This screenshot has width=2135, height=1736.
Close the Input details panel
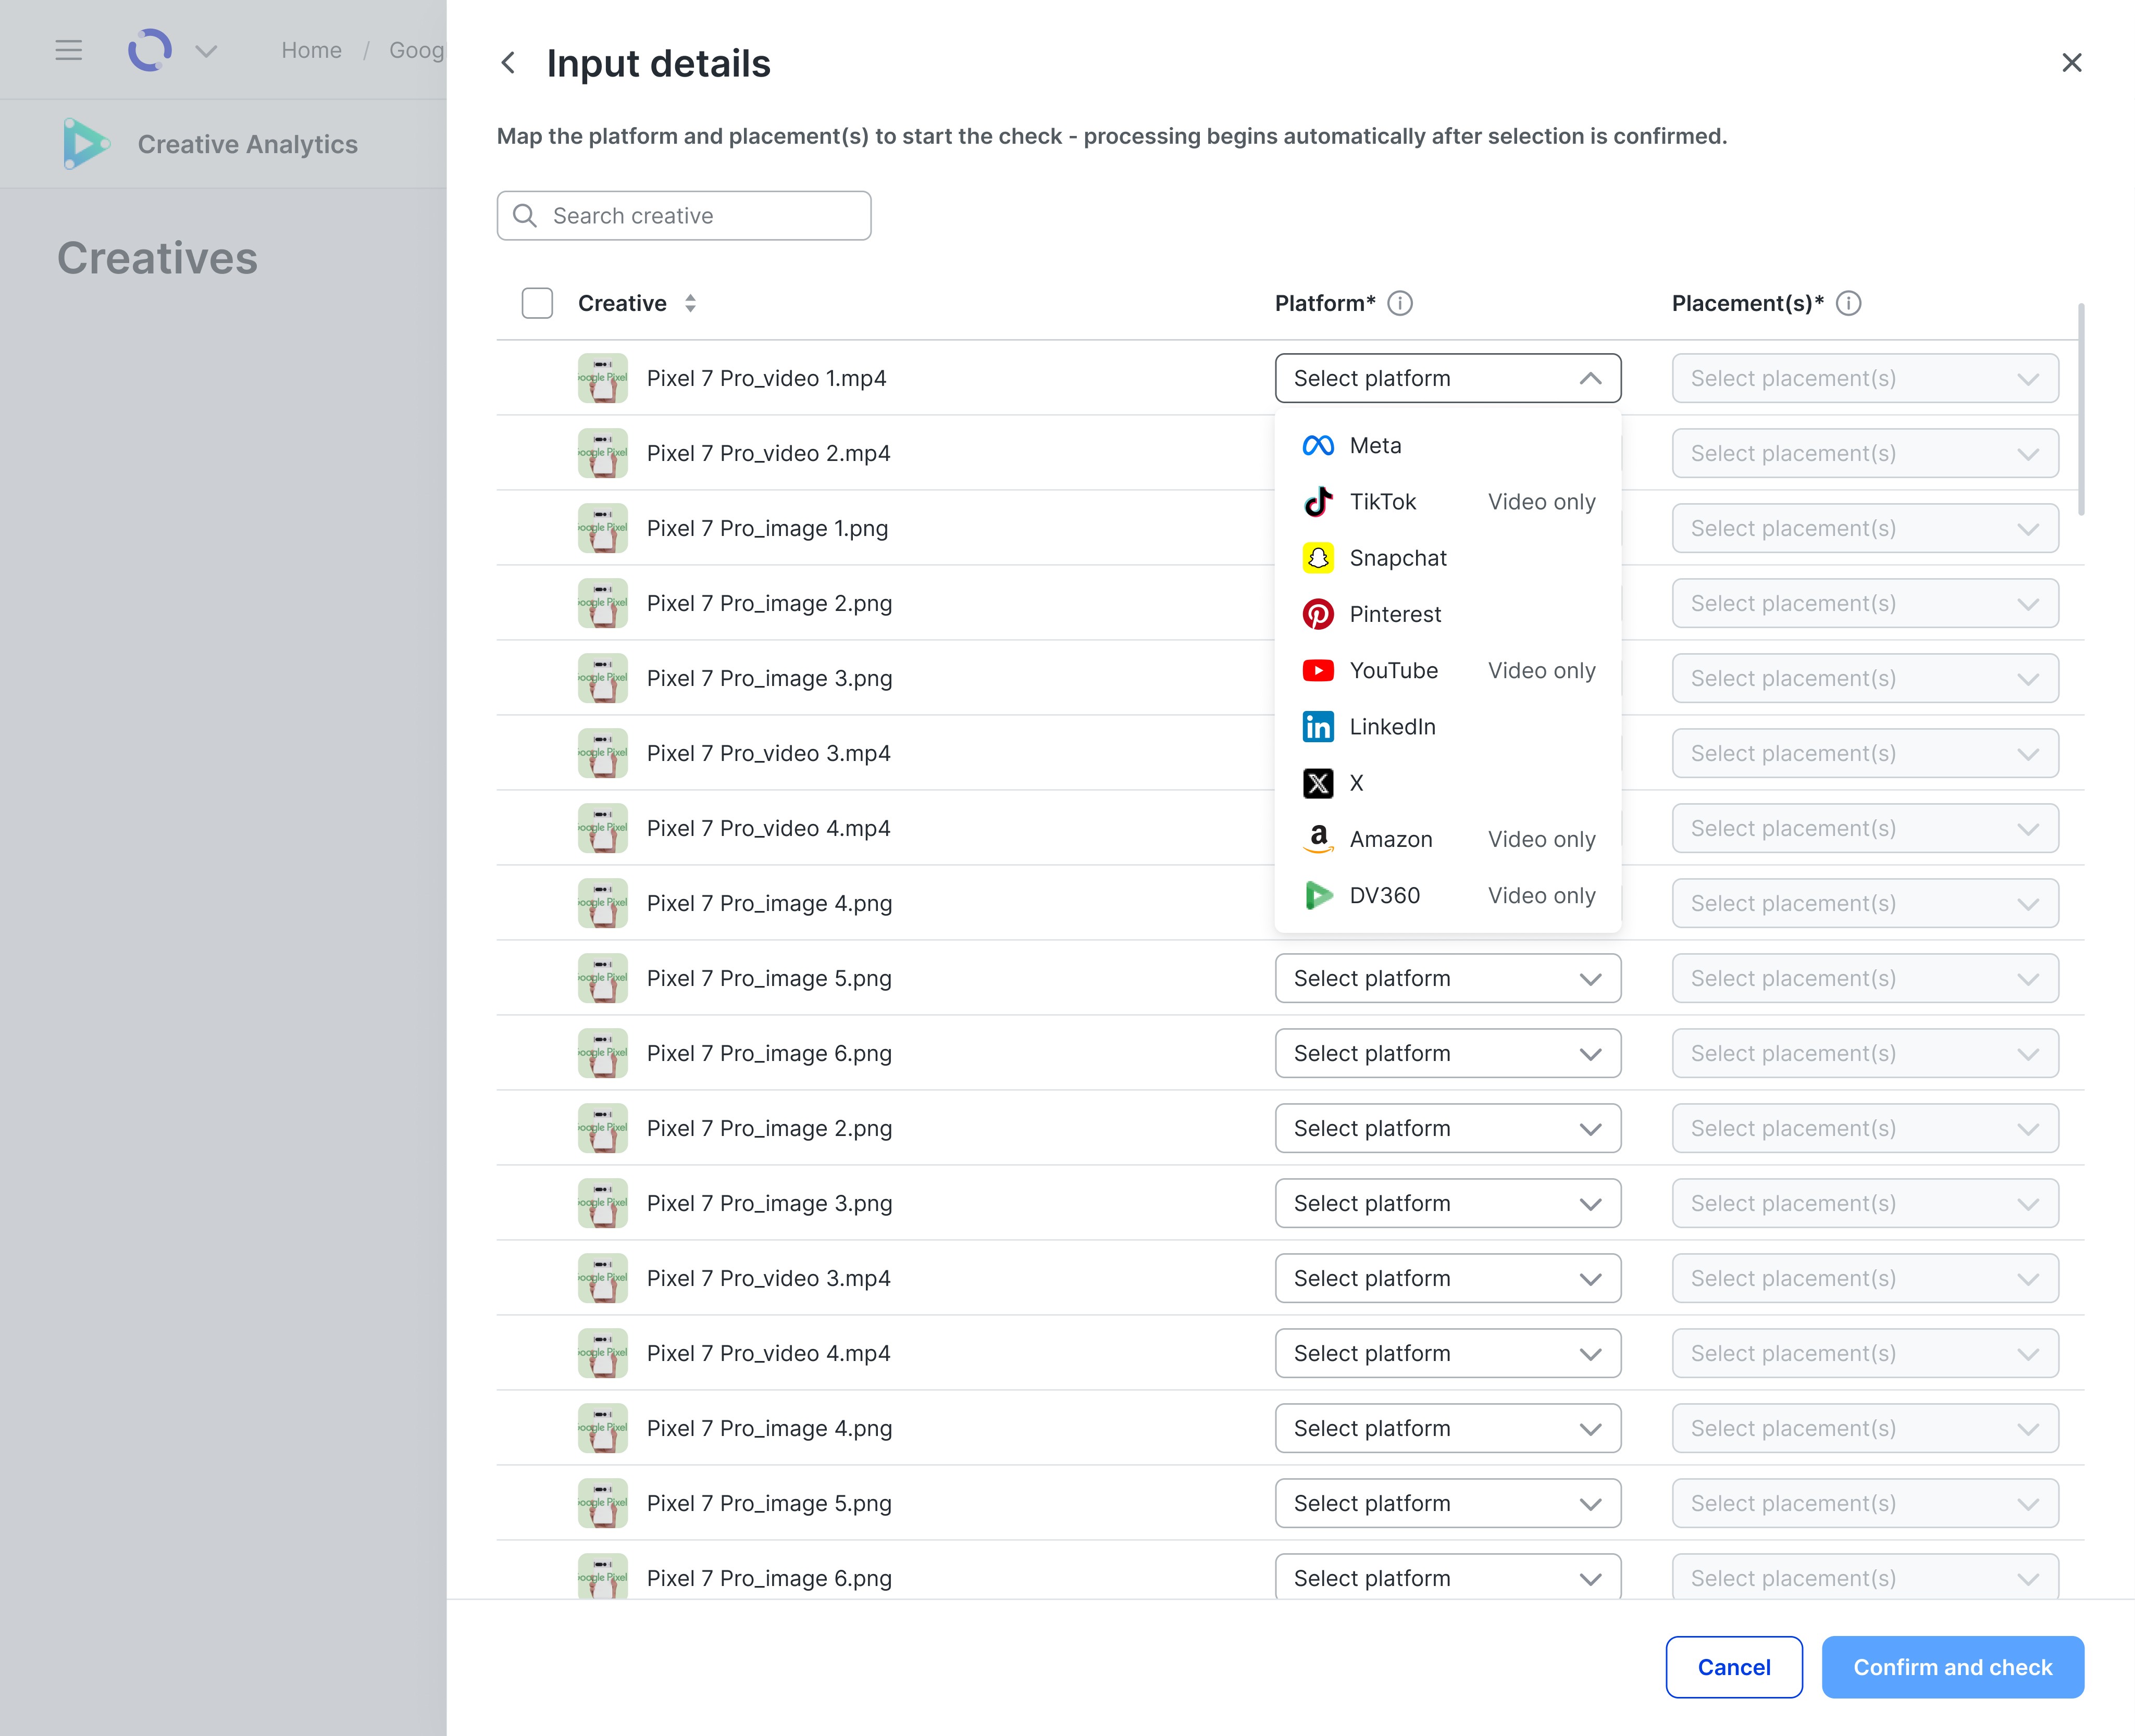tap(2071, 63)
